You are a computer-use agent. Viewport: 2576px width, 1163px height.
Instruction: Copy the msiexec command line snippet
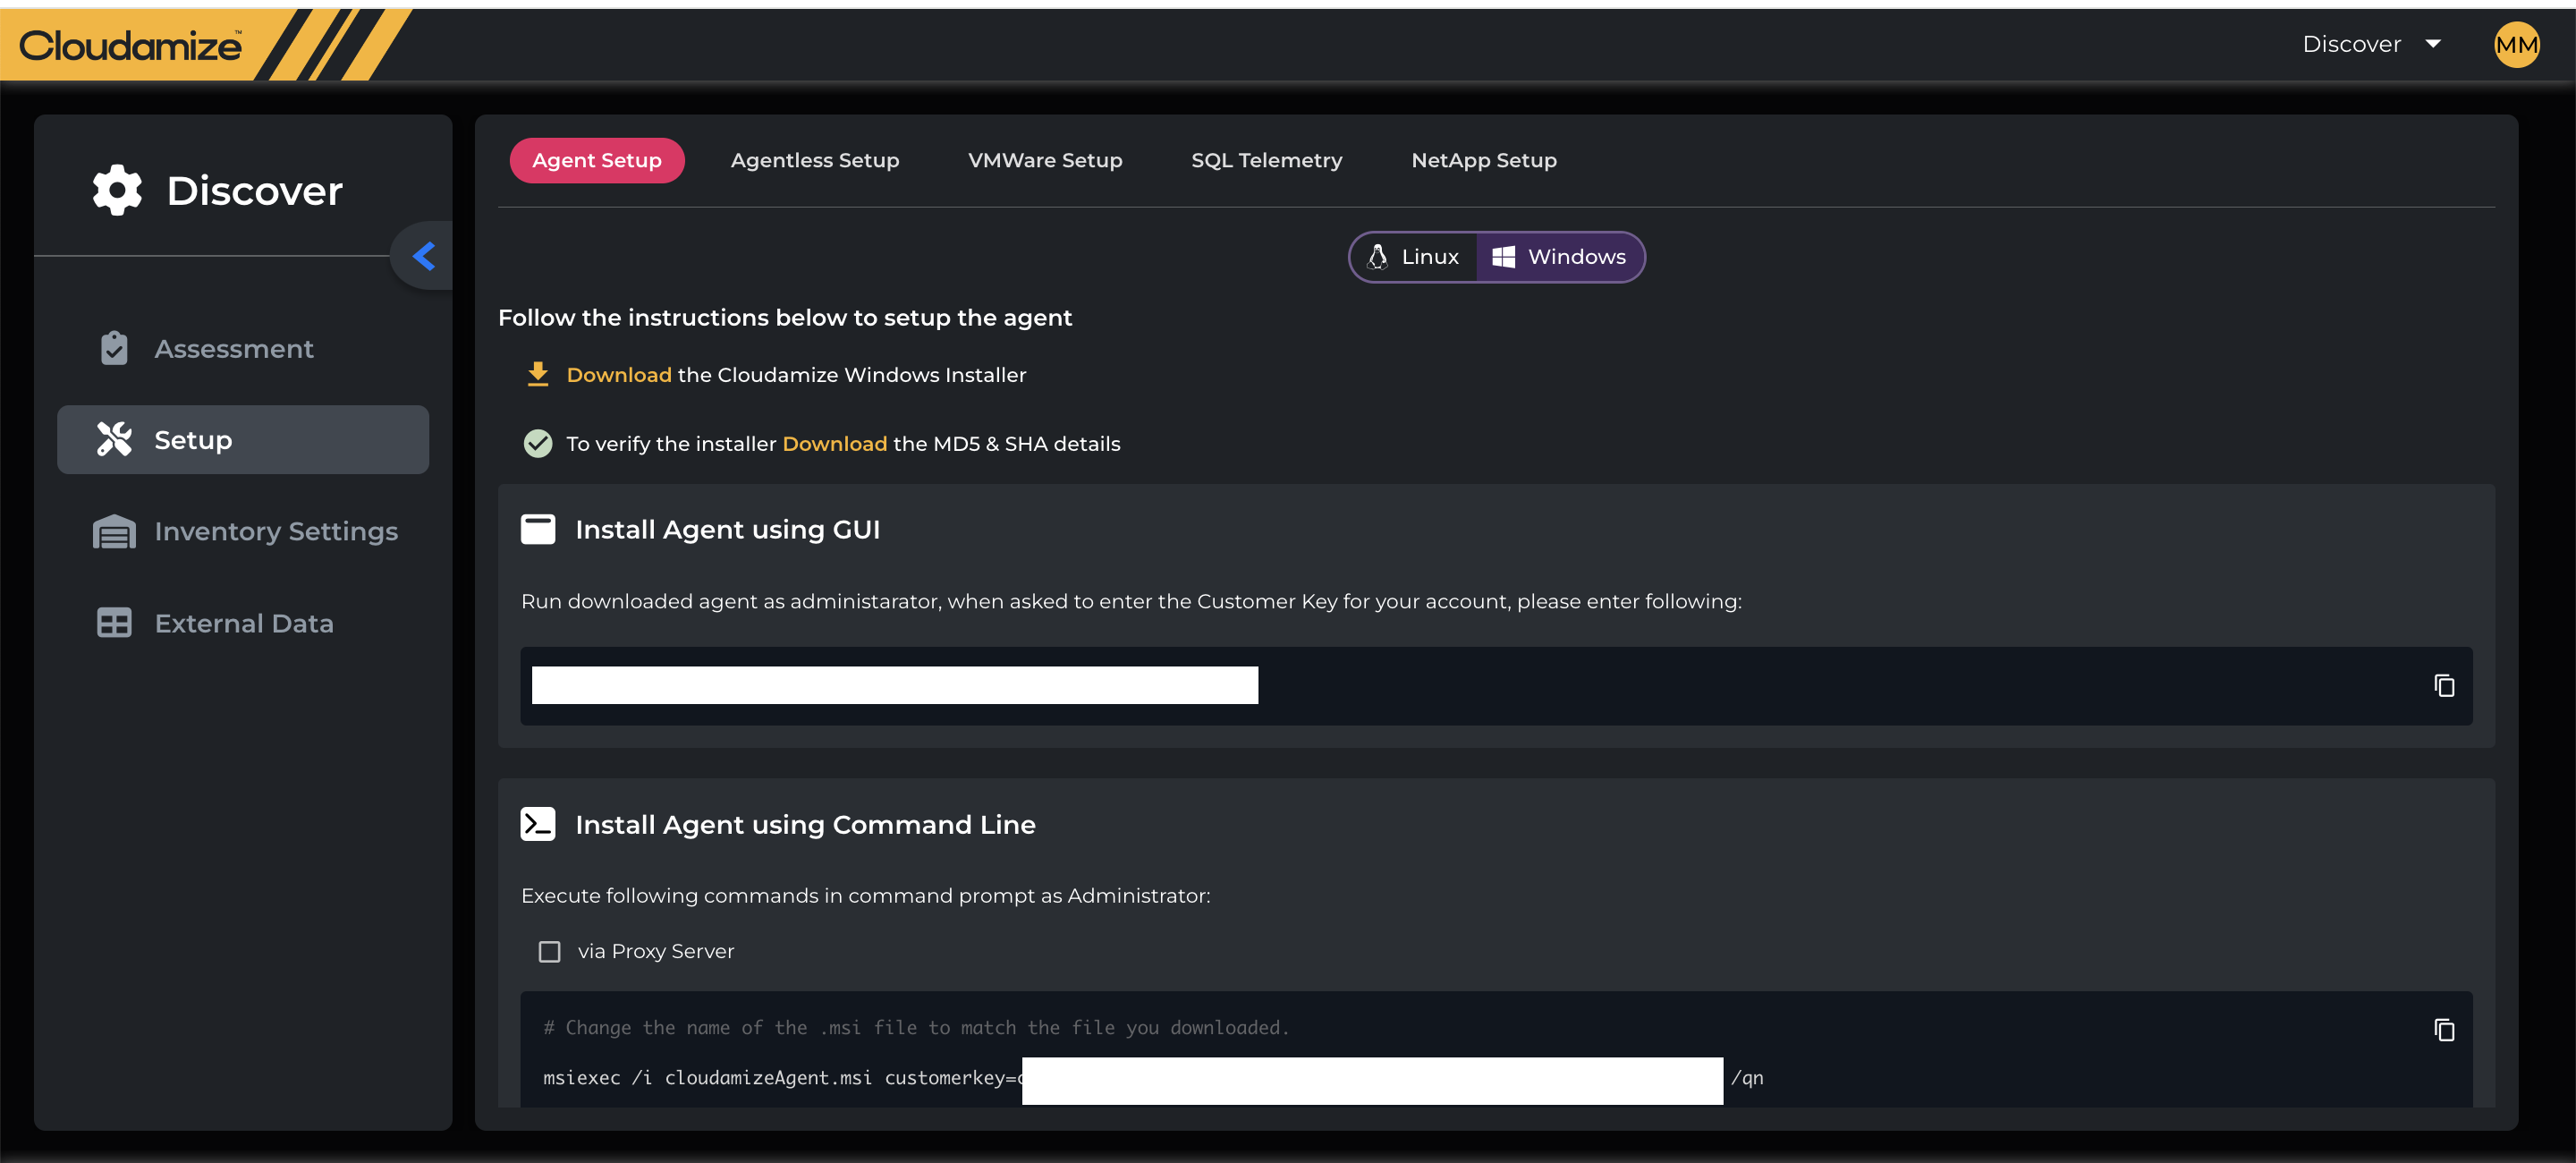(2443, 1029)
